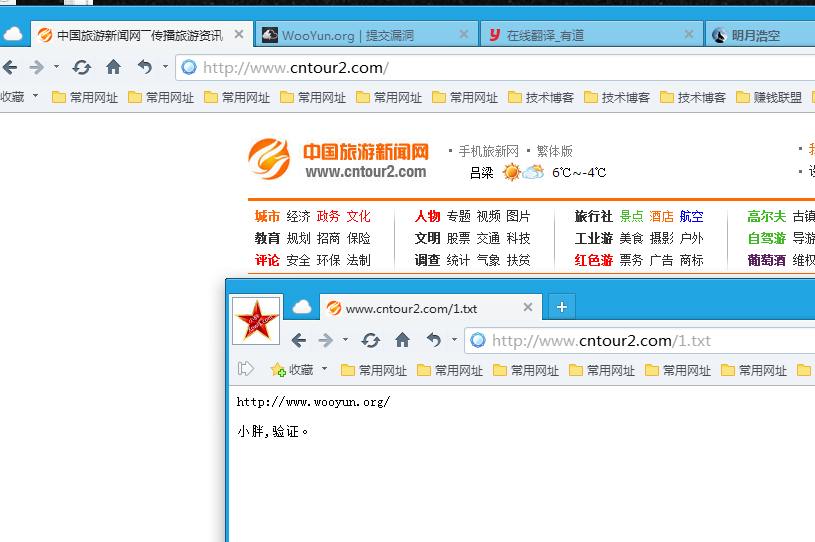The height and width of the screenshot is (542, 815).
Task: Open 旅行社 category link
Action: 594,216
